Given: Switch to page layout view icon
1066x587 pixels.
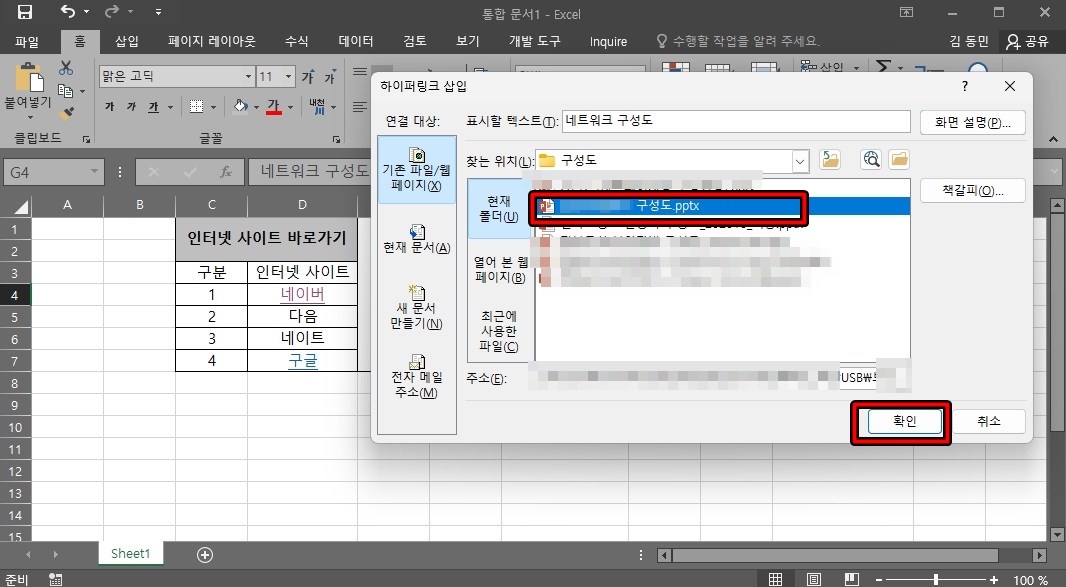Looking at the screenshot, I should (814, 580).
